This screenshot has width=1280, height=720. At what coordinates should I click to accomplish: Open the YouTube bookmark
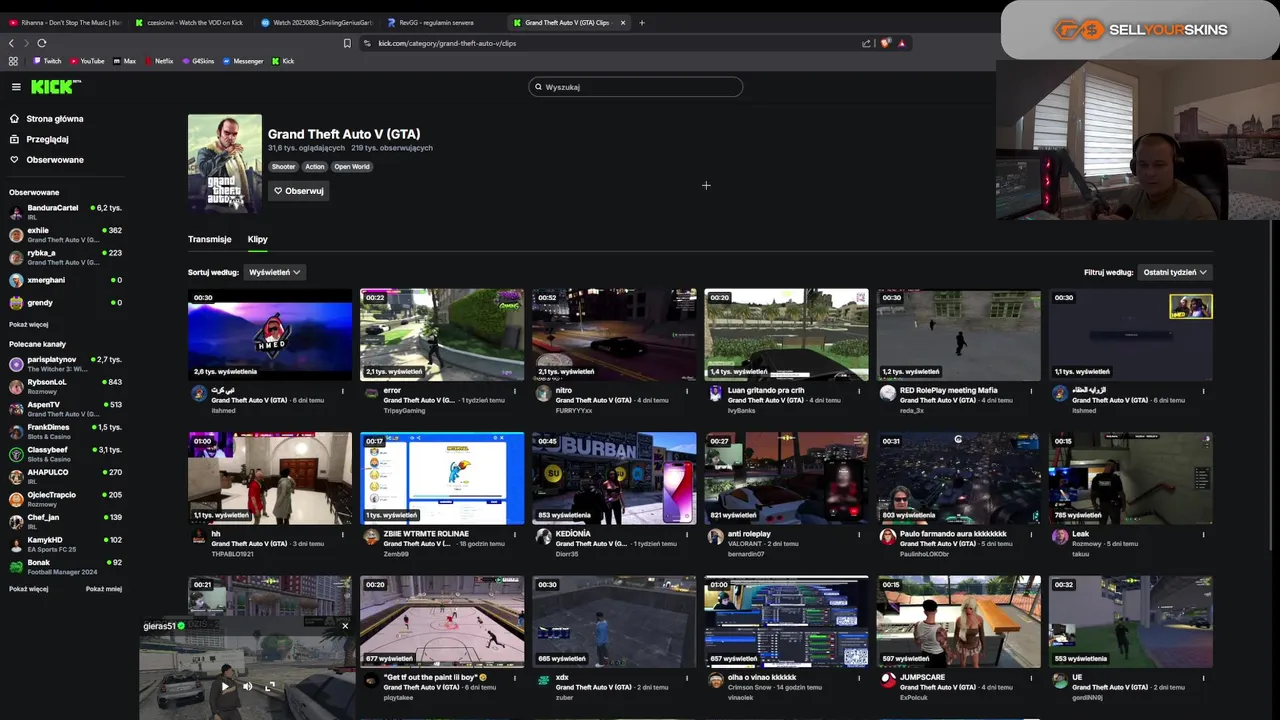[x=87, y=61]
